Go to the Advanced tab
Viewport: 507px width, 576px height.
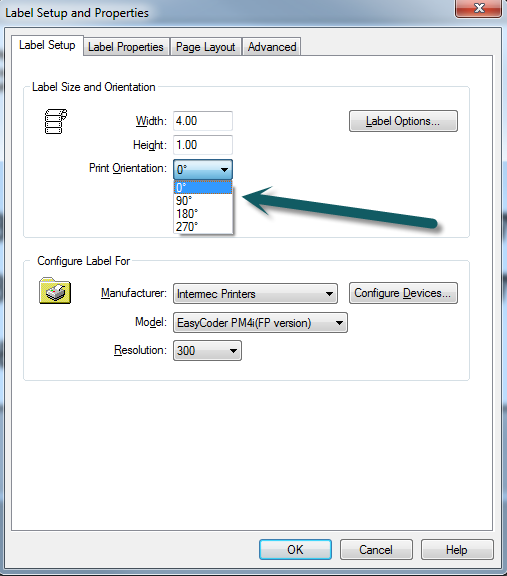click(272, 47)
